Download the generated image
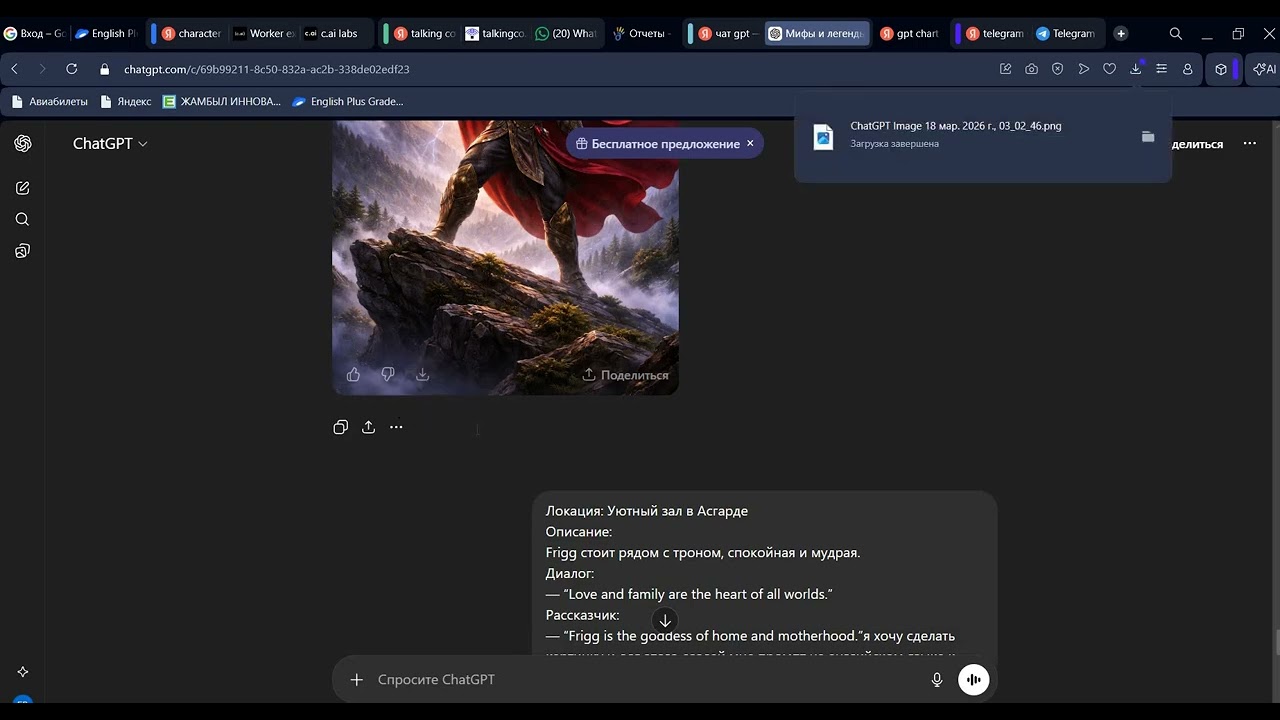 422,375
